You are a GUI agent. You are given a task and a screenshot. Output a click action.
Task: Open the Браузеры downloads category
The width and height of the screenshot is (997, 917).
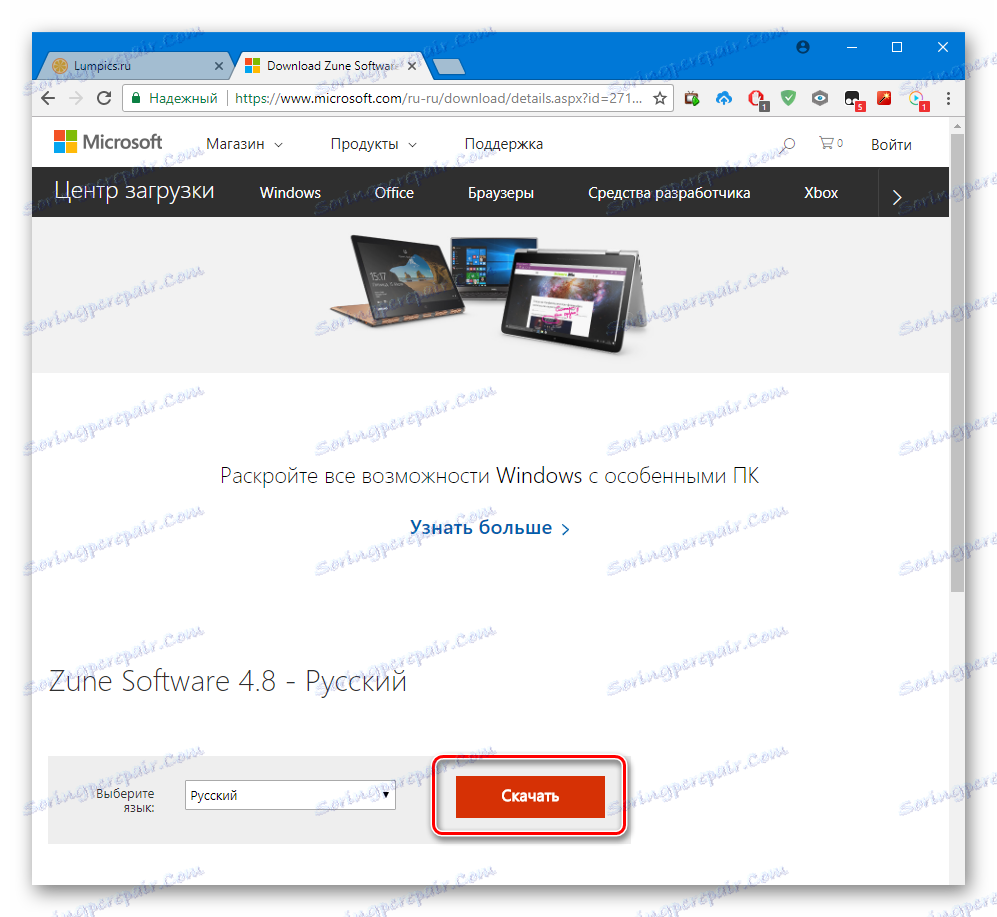[x=500, y=193]
